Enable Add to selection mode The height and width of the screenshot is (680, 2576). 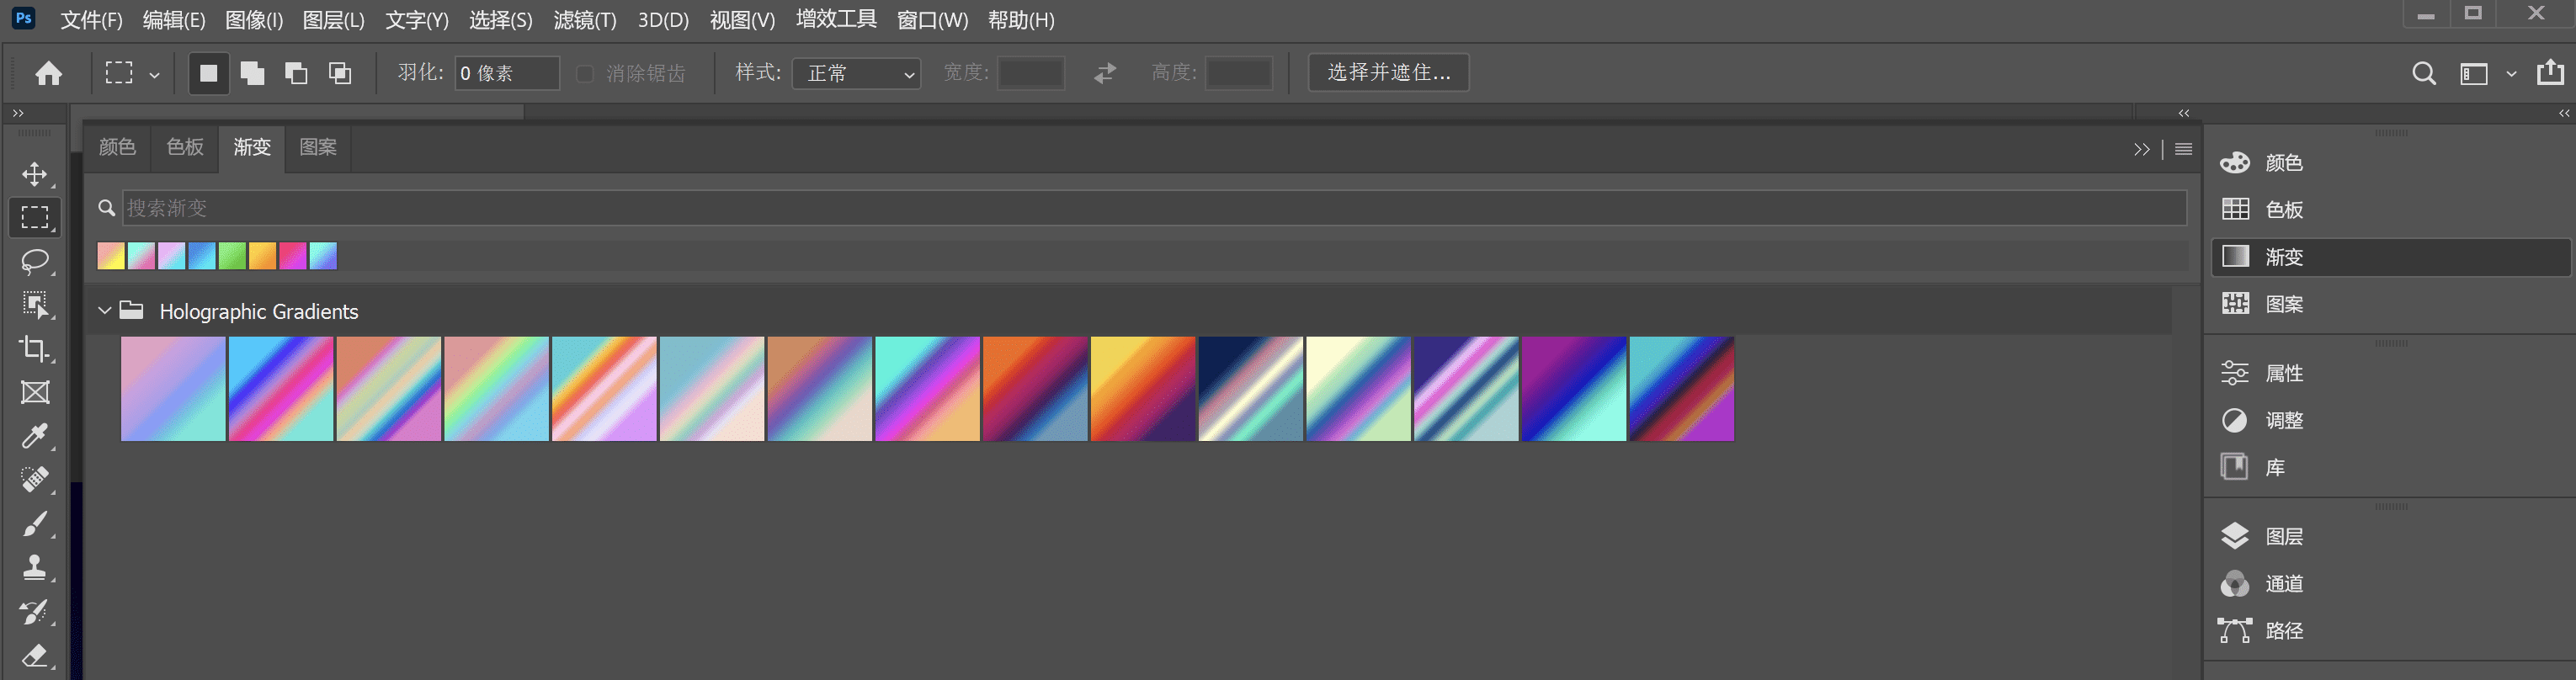click(252, 73)
